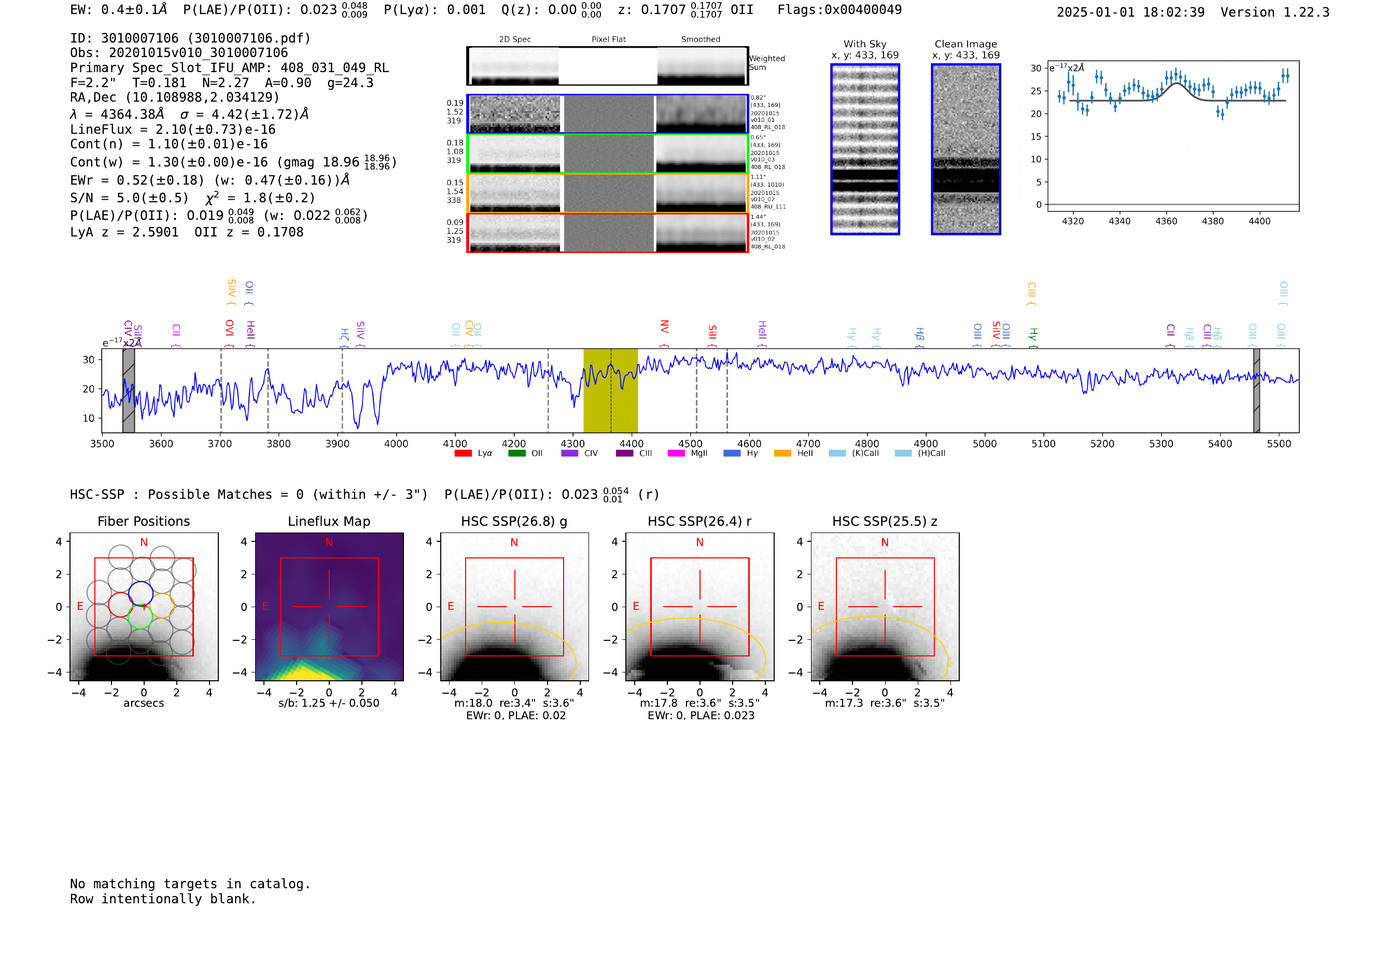1400x953 pixels.
Task: Click the gray hatched region near 5460
Action: (1256, 390)
